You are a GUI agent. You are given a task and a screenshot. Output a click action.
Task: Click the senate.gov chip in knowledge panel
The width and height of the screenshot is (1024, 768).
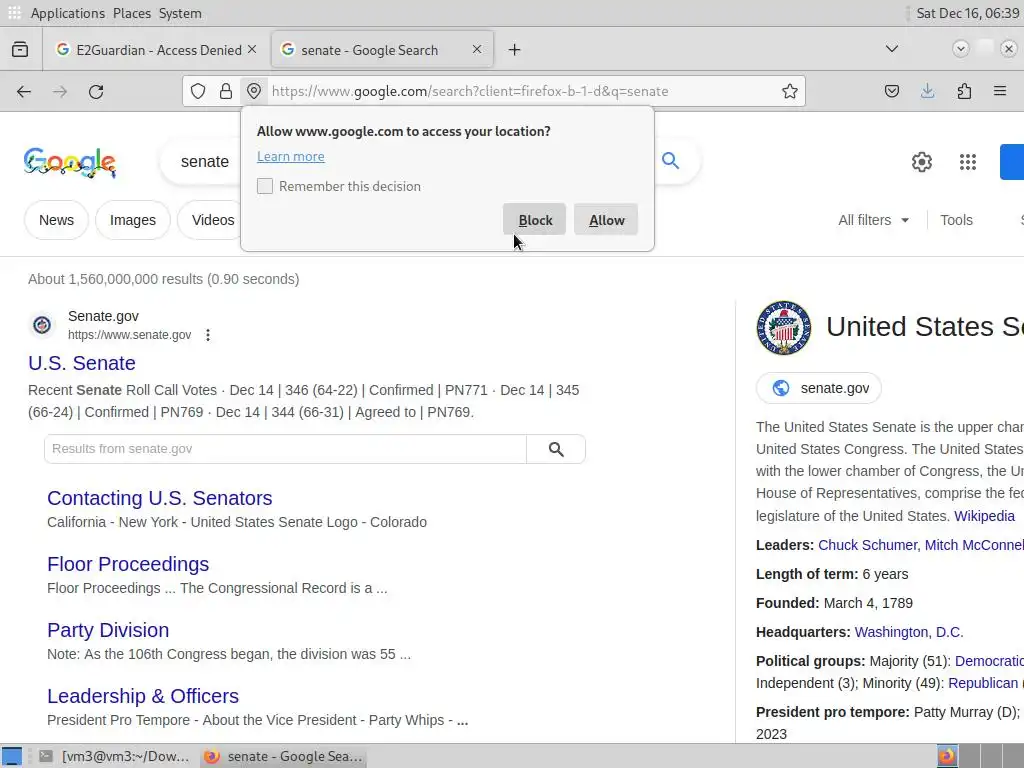(819, 388)
